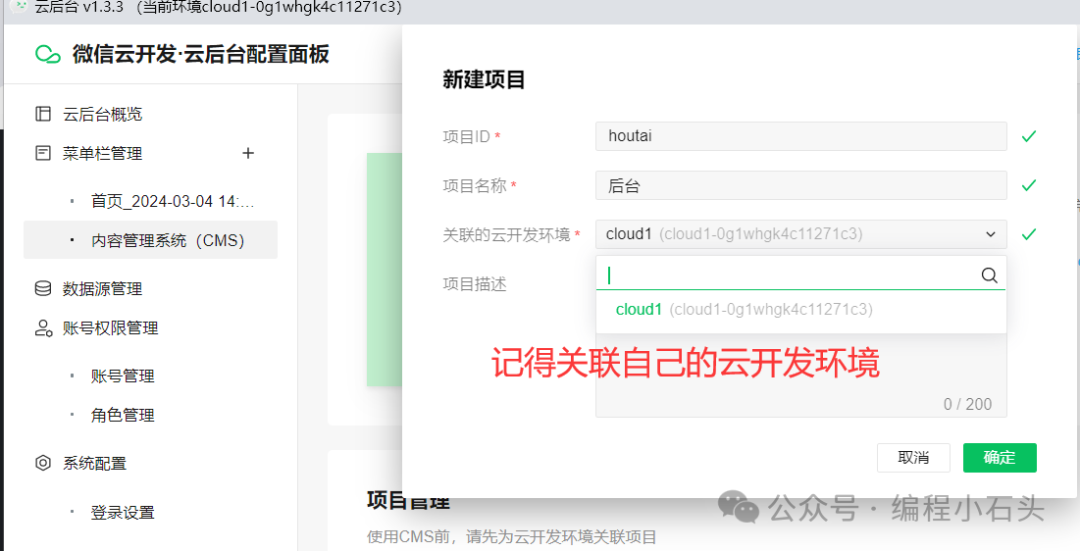
Task: Click the 微信云开发·云后台配置面板 heading
Action: coord(200,54)
